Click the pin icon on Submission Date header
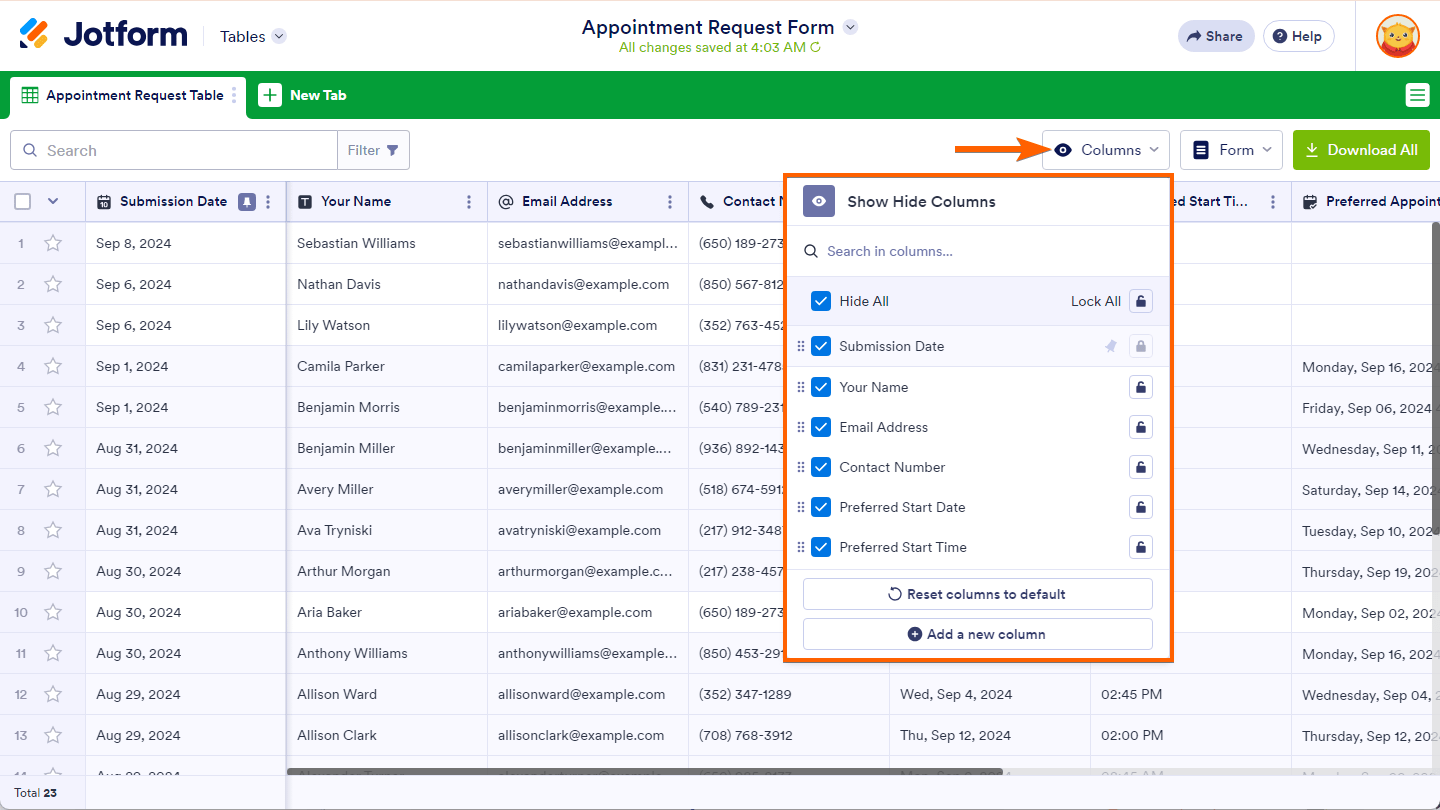1440x810 pixels. coord(247,201)
